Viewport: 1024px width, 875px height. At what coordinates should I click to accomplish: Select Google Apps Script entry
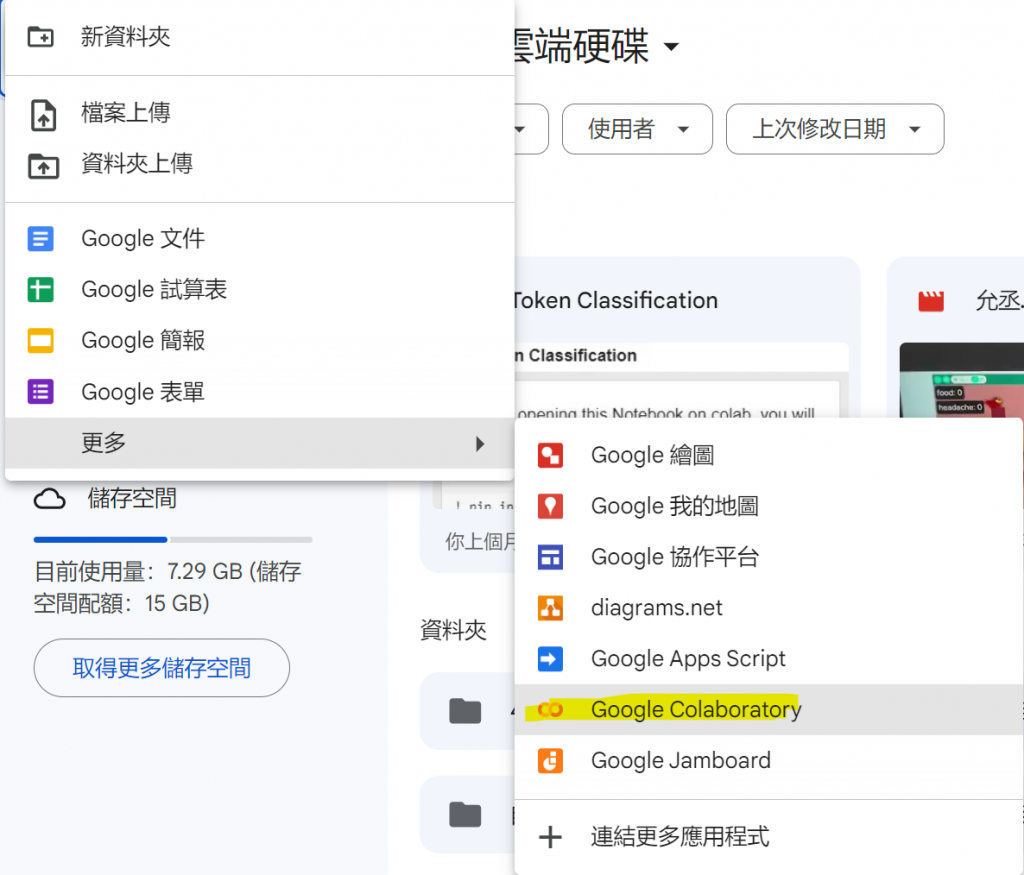(x=769, y=659)
